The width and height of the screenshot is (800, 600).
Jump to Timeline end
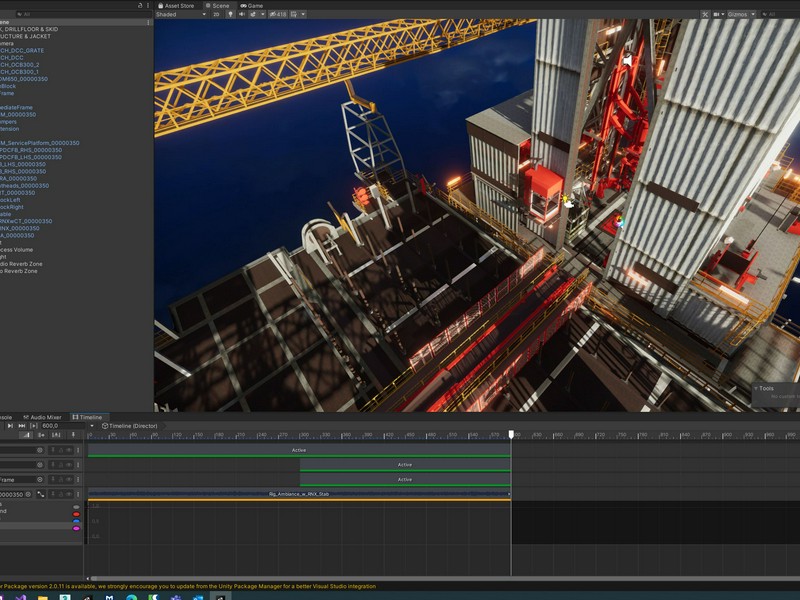pos(21,426)
